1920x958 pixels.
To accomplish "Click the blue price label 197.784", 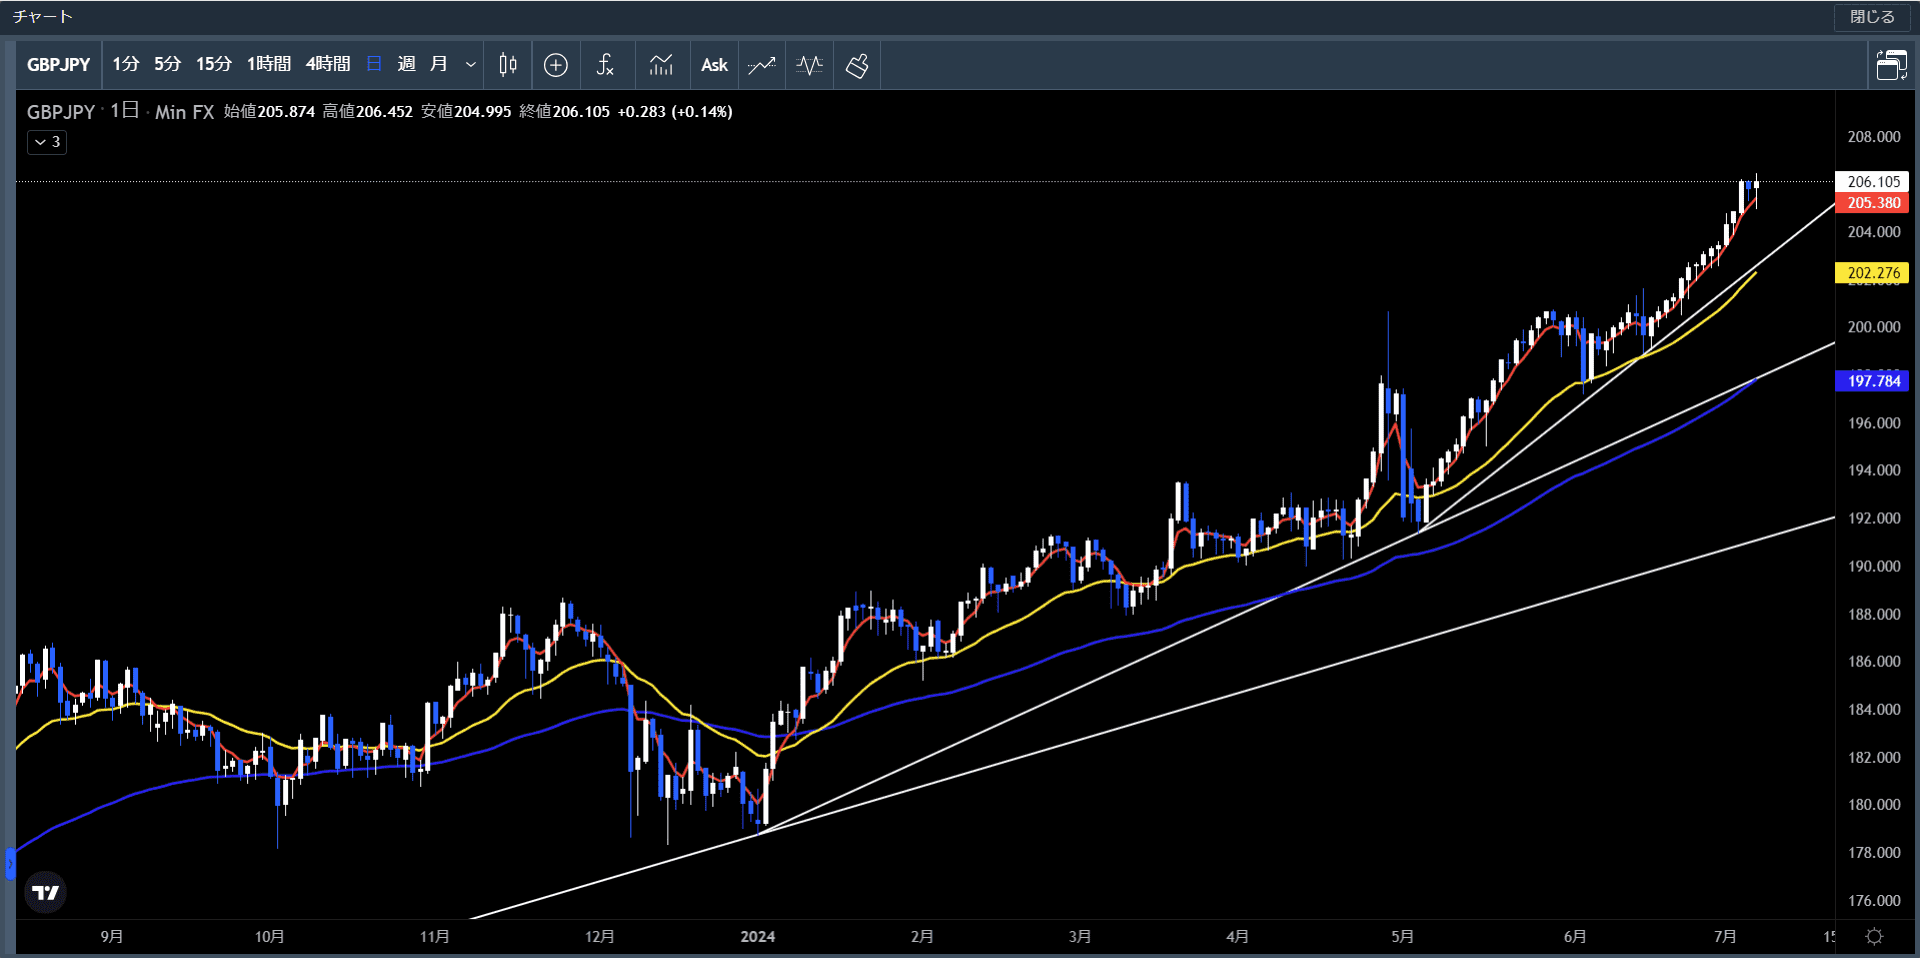I will point(1872,381).
